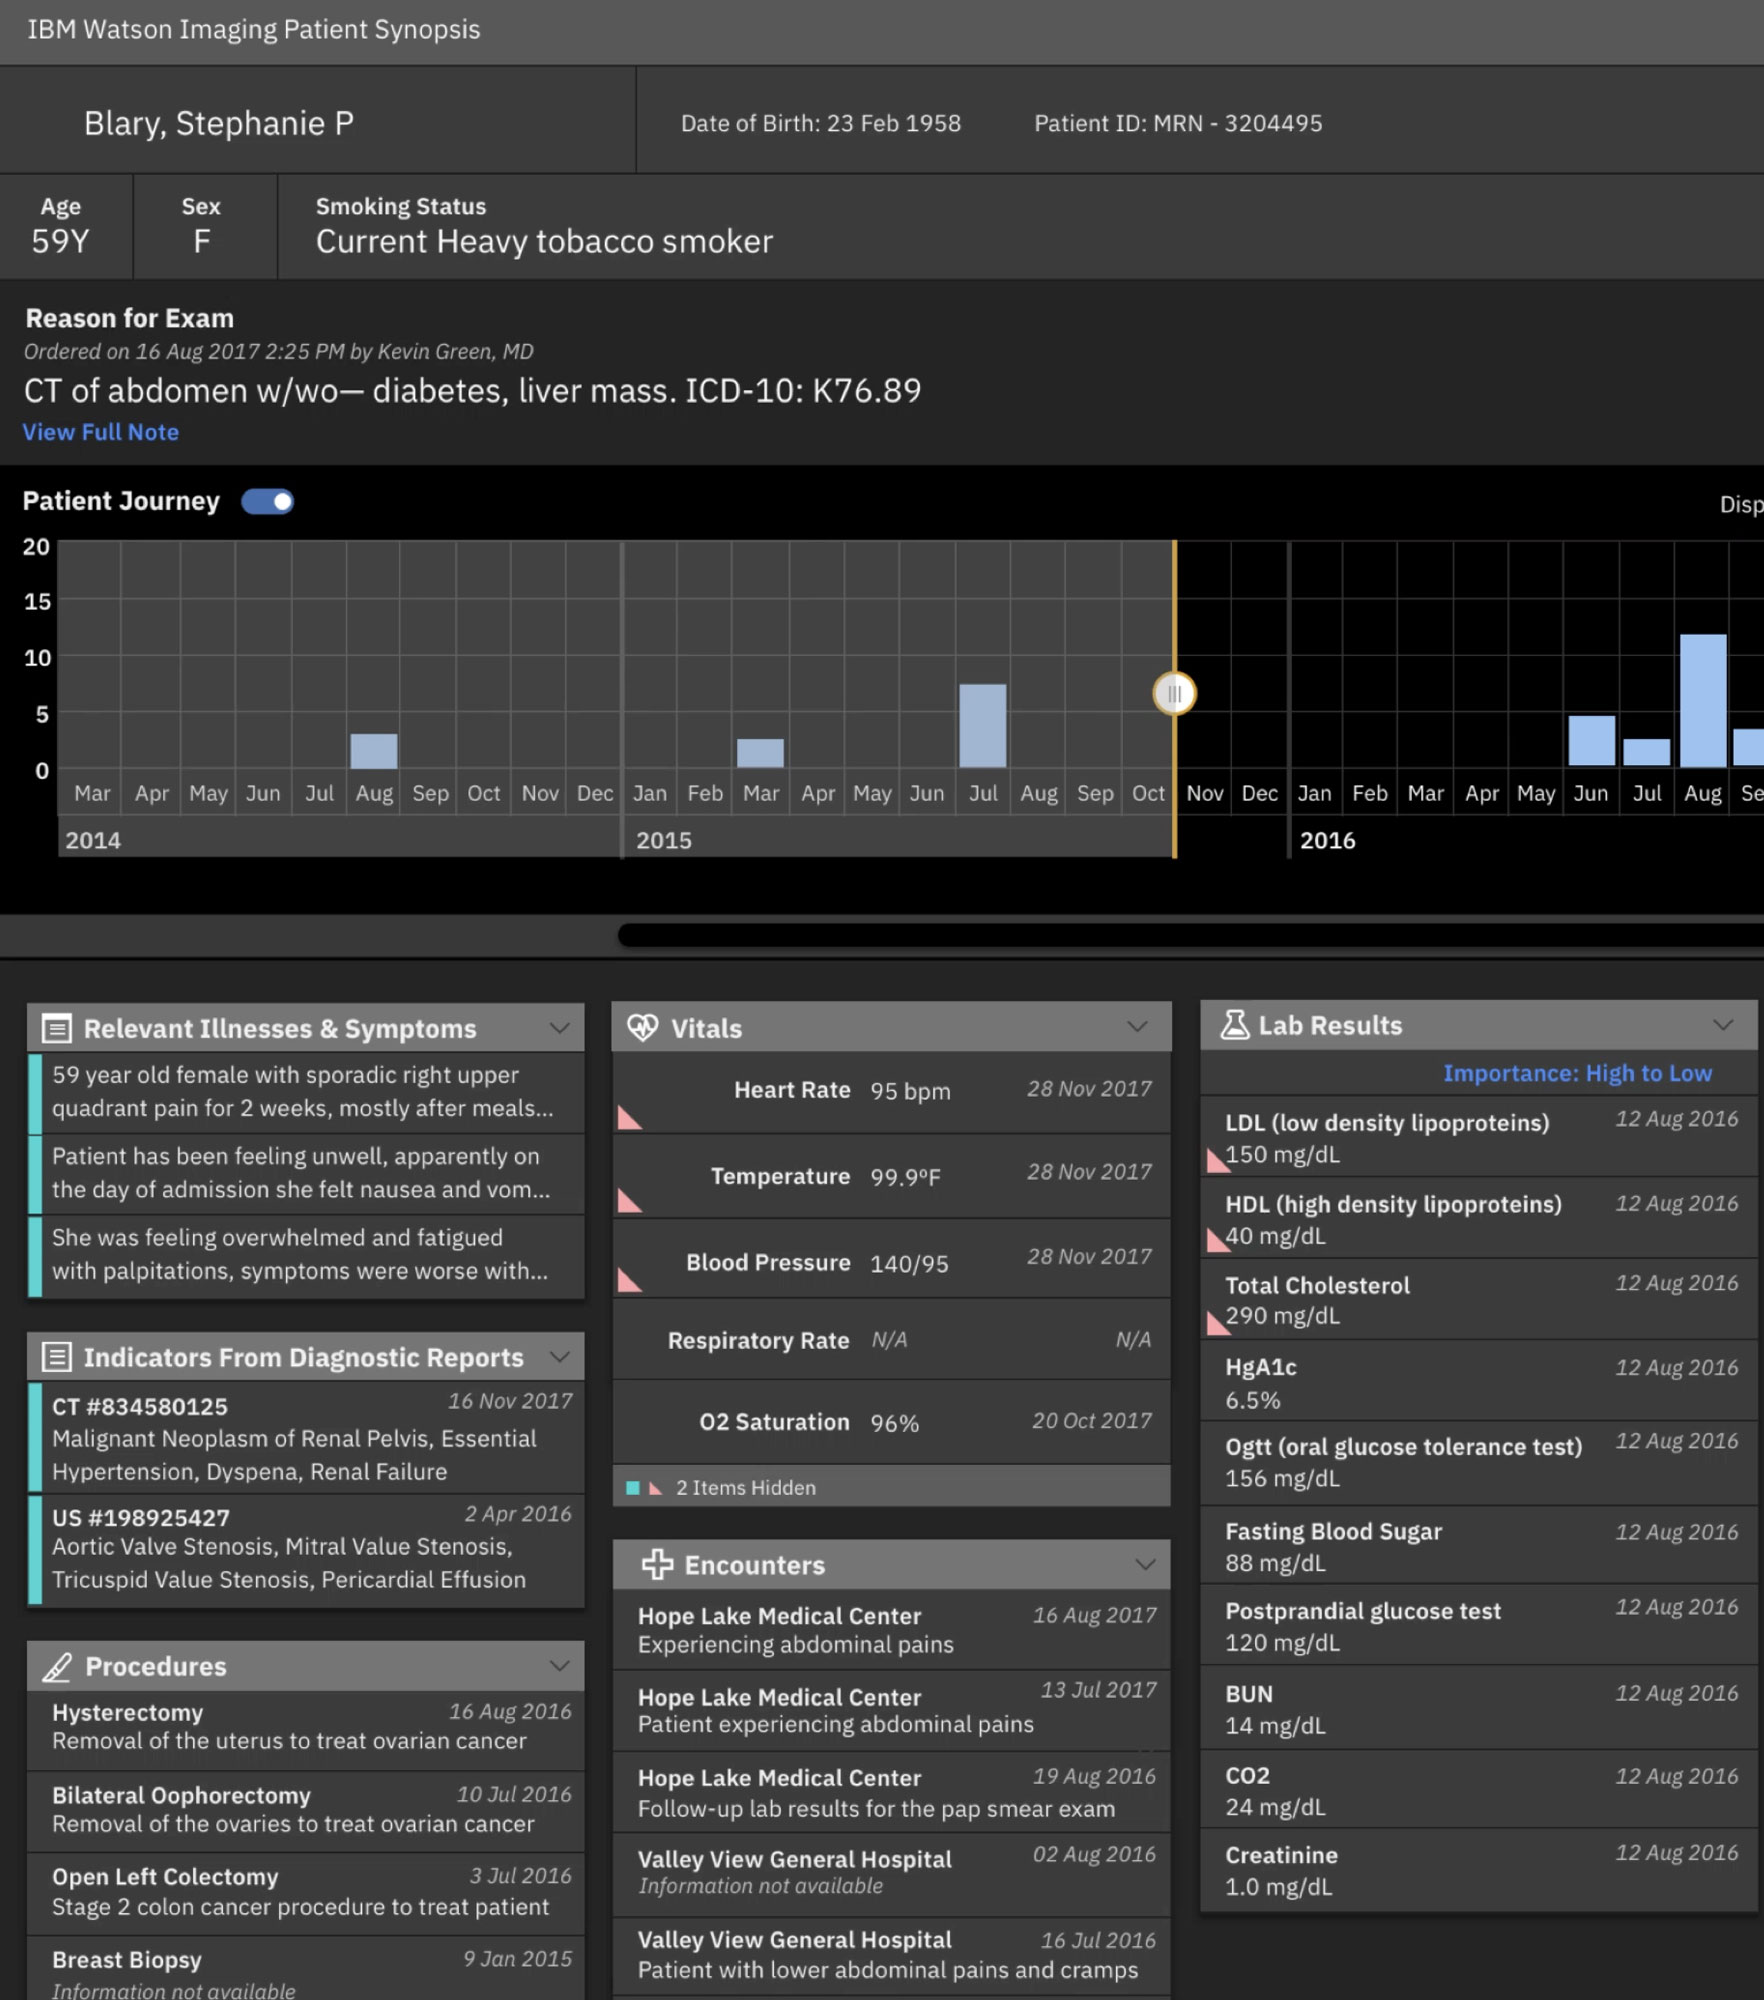Click the O2 Saturation 96% vital row
Screen dimensions: 1764x2000
pos(891,1422)
